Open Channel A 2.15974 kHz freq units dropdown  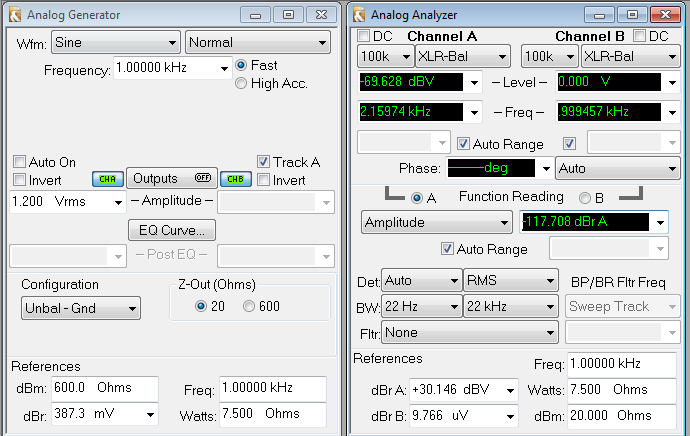point(474,112)
